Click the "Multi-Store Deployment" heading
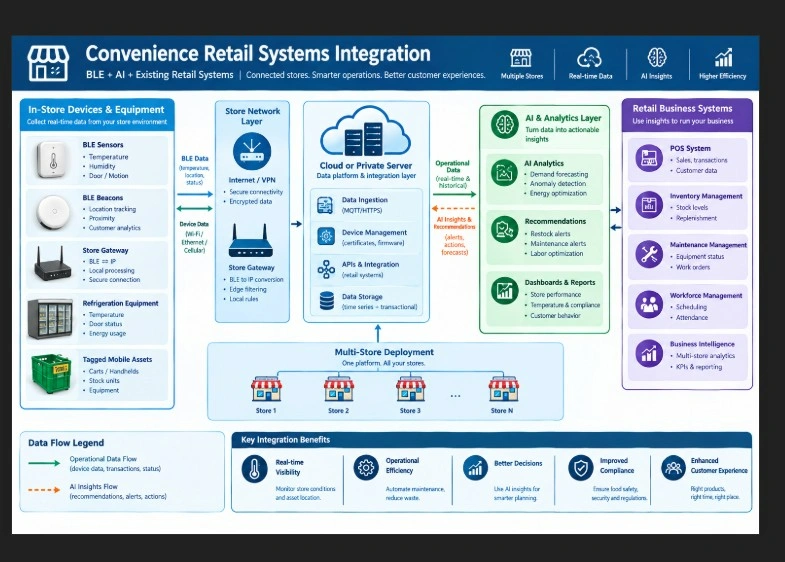Screen dimensions: 785x562 [384, 352]
